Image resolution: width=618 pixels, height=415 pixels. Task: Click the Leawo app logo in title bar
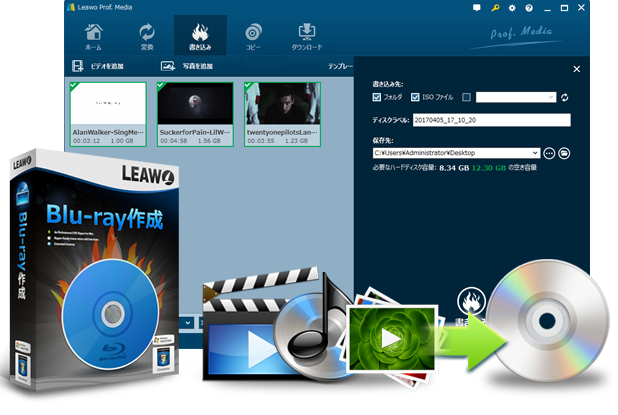[71, 7]
